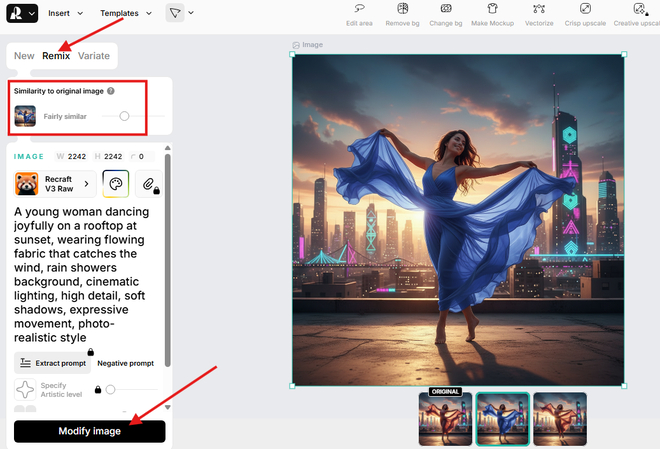Select the dancing woman image on canvas
Viewport: 660px width, 449px height.
pyautogui.click(x=458, y=220)
